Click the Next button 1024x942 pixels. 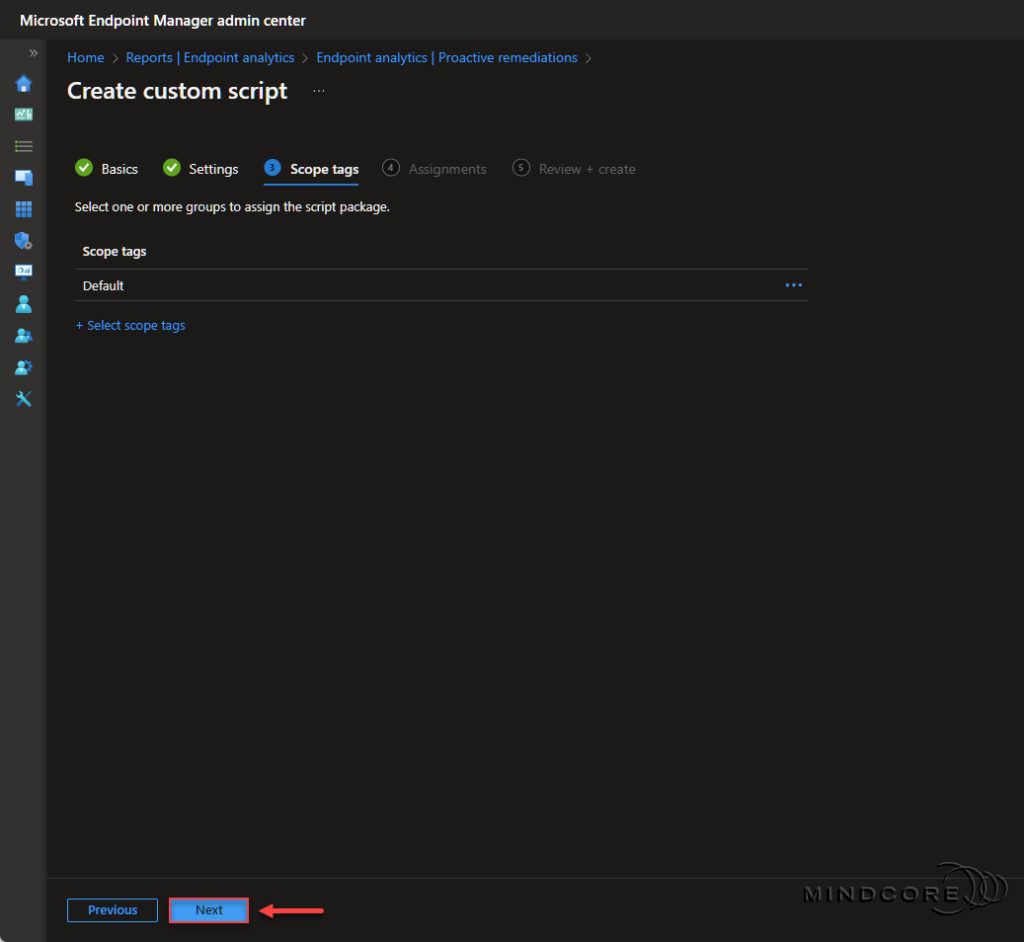coord(208,910)
